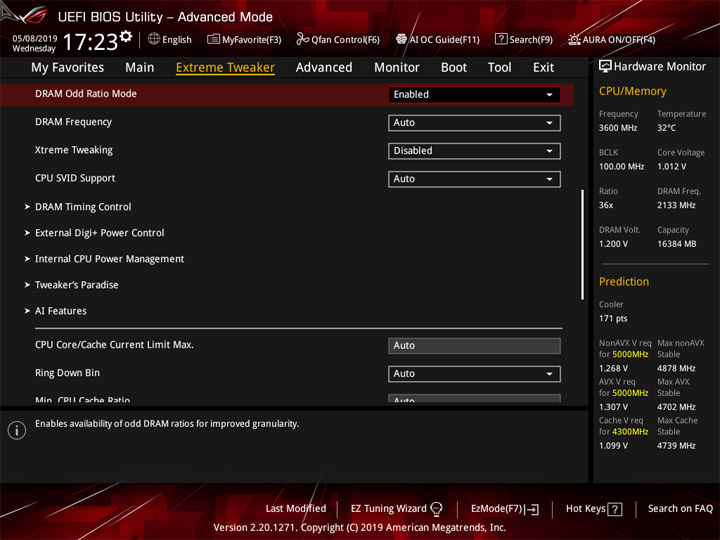This screenshot has width=720, height=540.
Task: Open Xtreme Tweaking dropdown
Action: click(x=474, y=151)
